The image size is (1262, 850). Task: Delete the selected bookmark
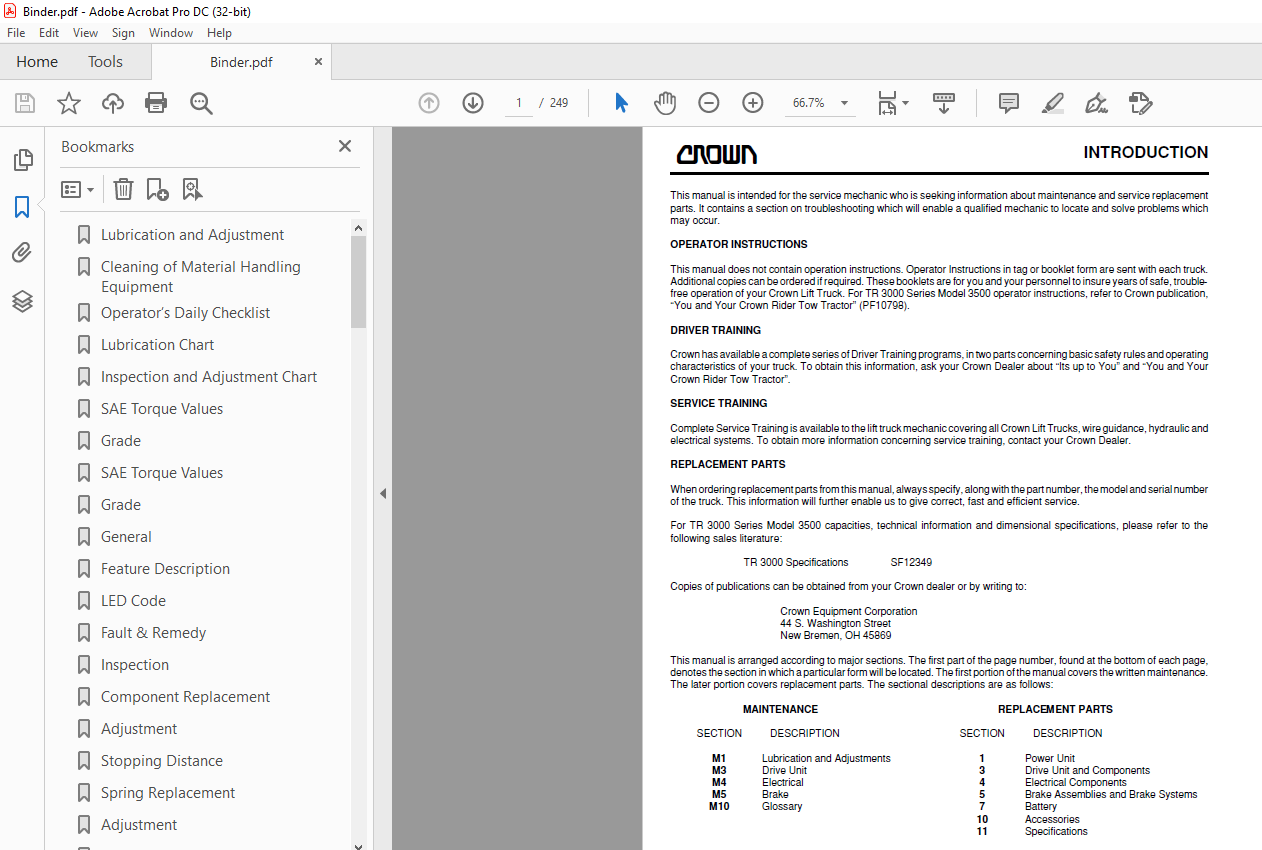tap(123, 189)
